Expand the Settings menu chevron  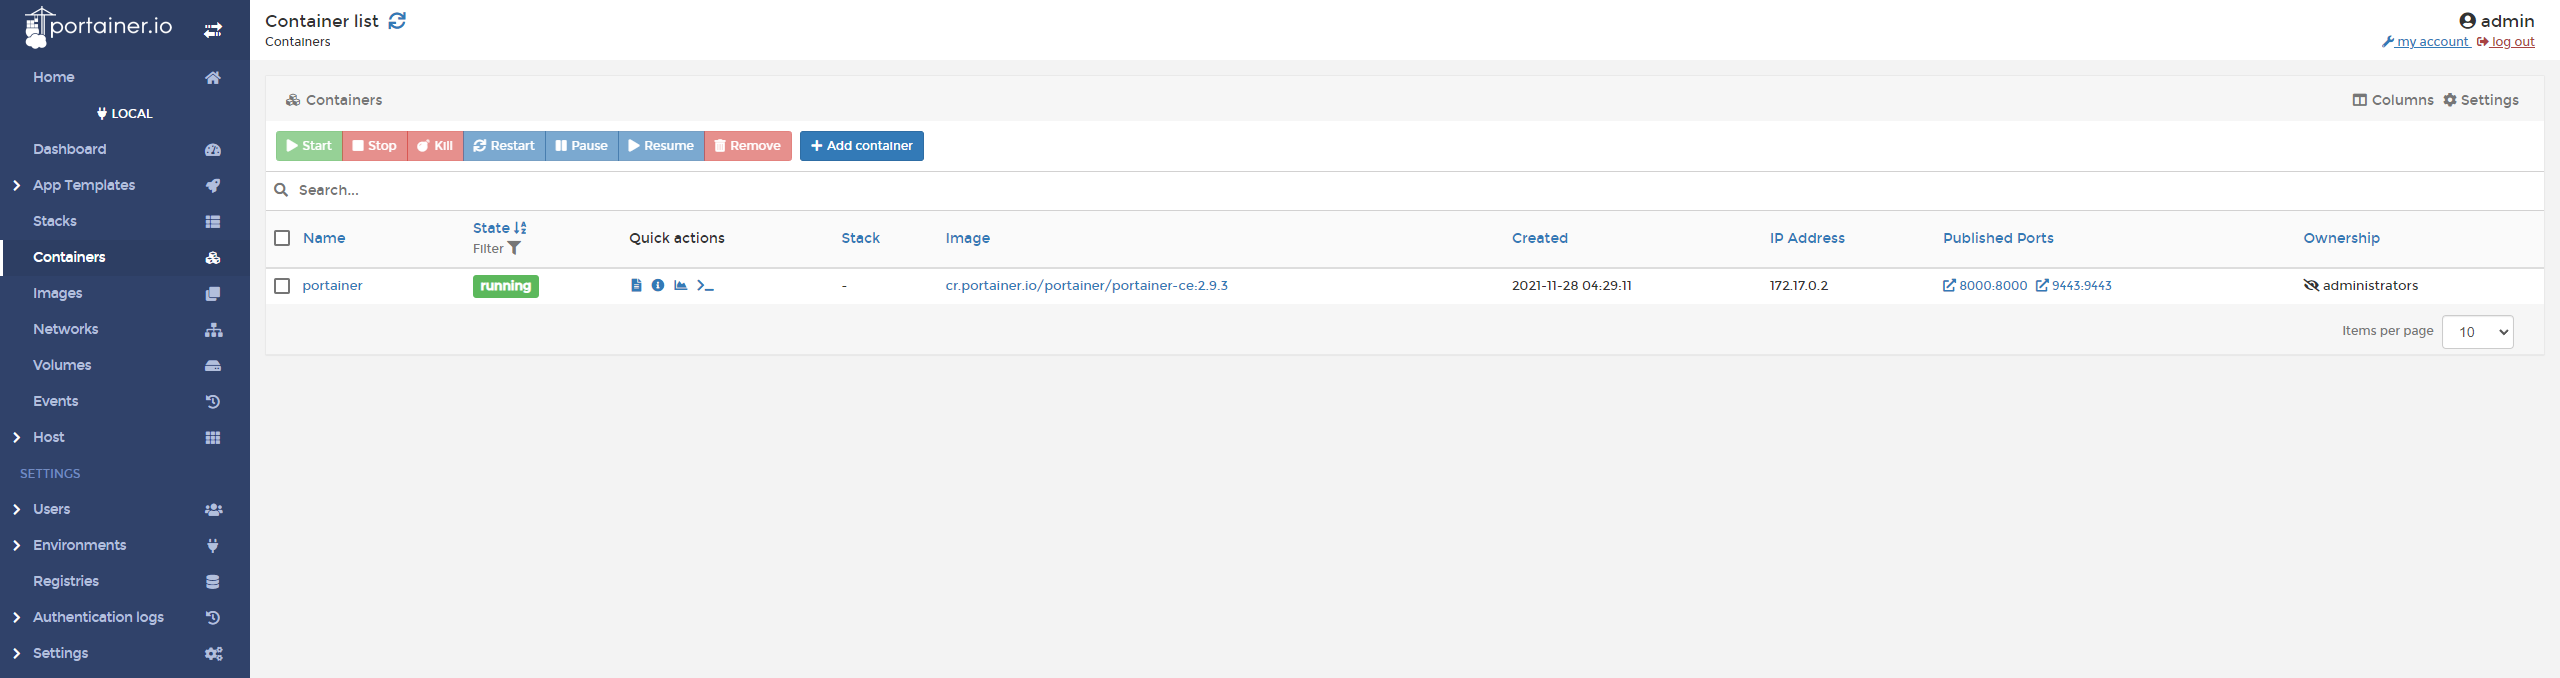click(x=17, y=654)
